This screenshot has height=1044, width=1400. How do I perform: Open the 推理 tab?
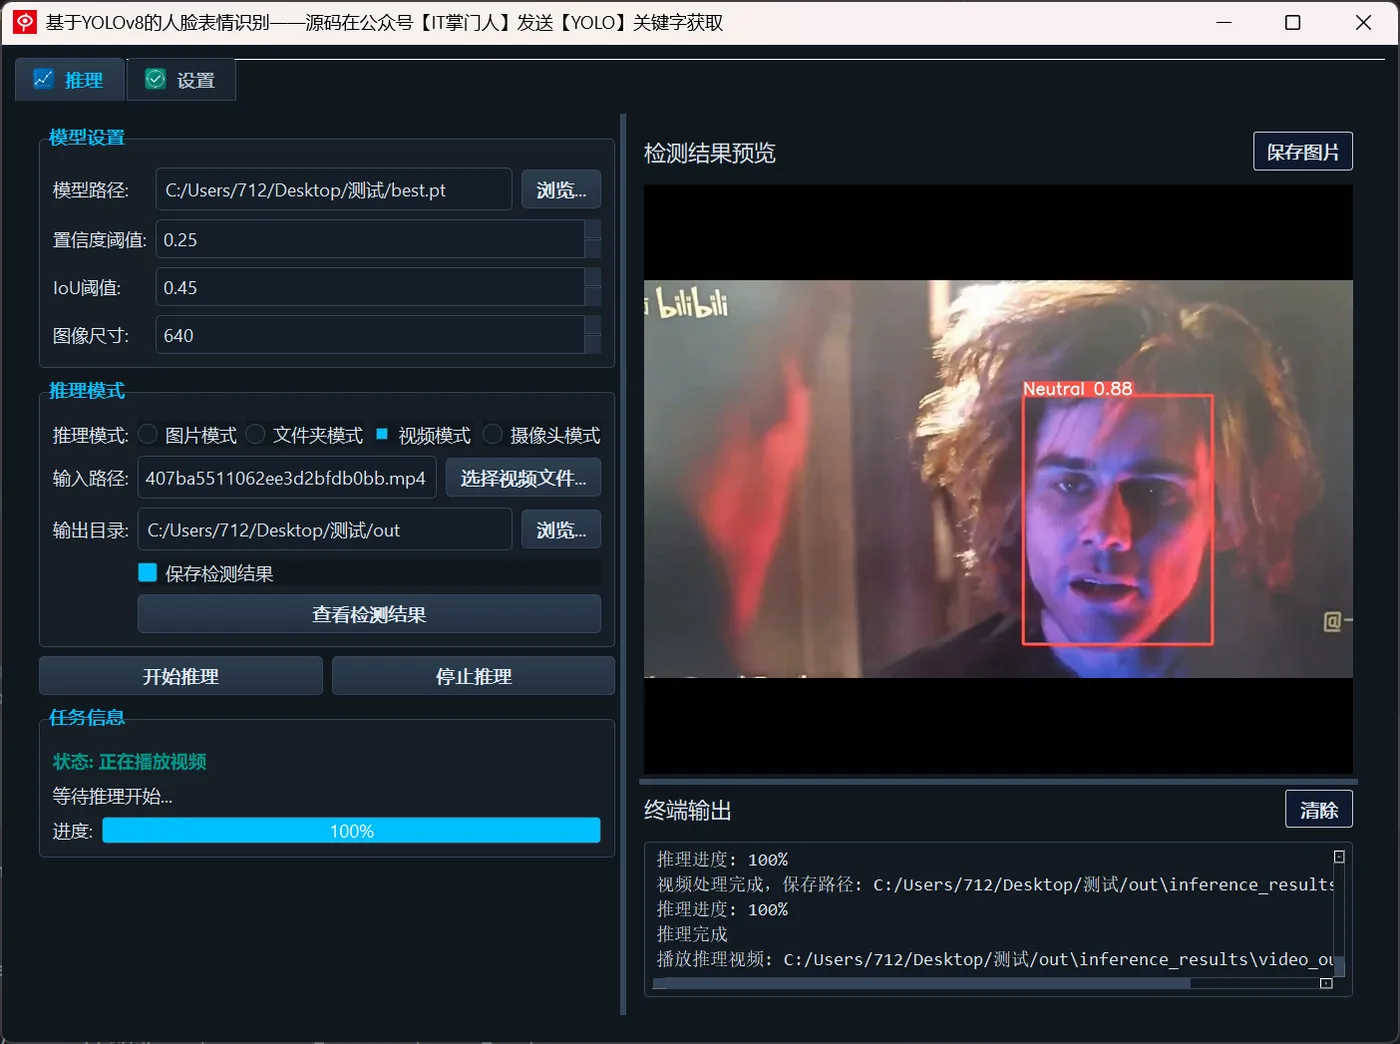pyautogui.click(x=69, y=80)
